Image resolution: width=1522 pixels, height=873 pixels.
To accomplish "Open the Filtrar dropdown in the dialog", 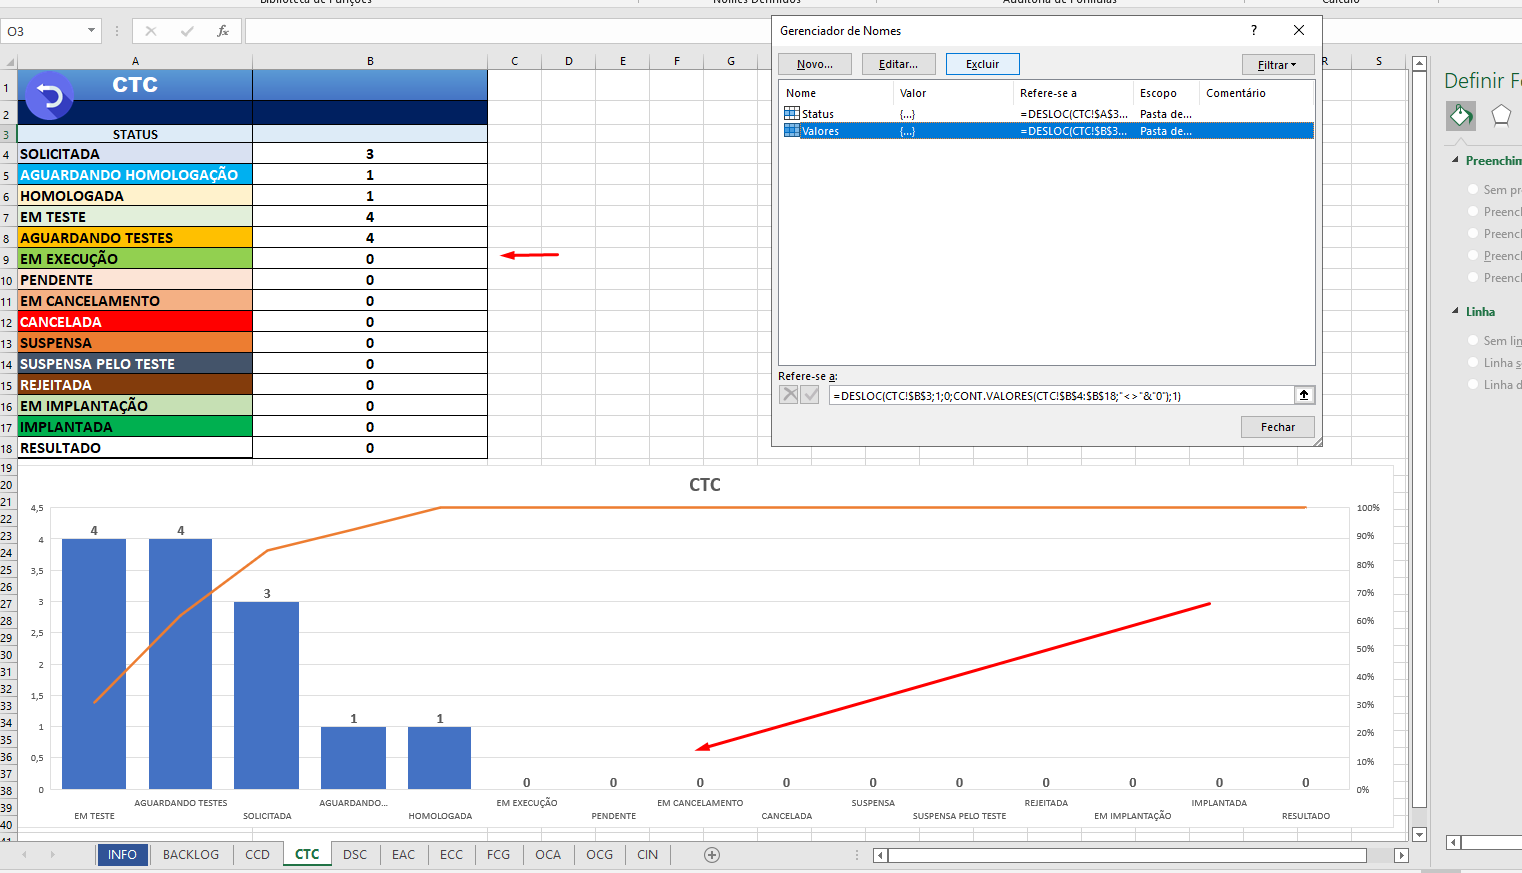I will (1278, 64).
